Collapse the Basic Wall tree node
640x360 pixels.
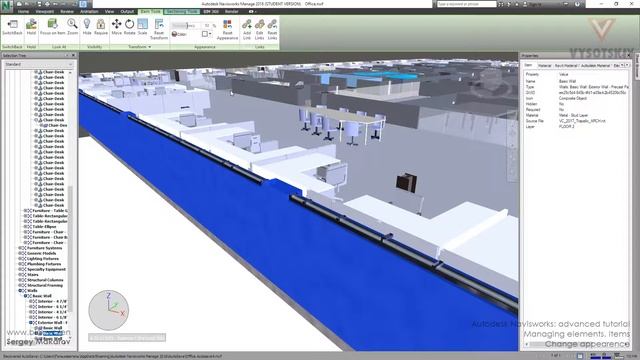(x=25, y=296)
